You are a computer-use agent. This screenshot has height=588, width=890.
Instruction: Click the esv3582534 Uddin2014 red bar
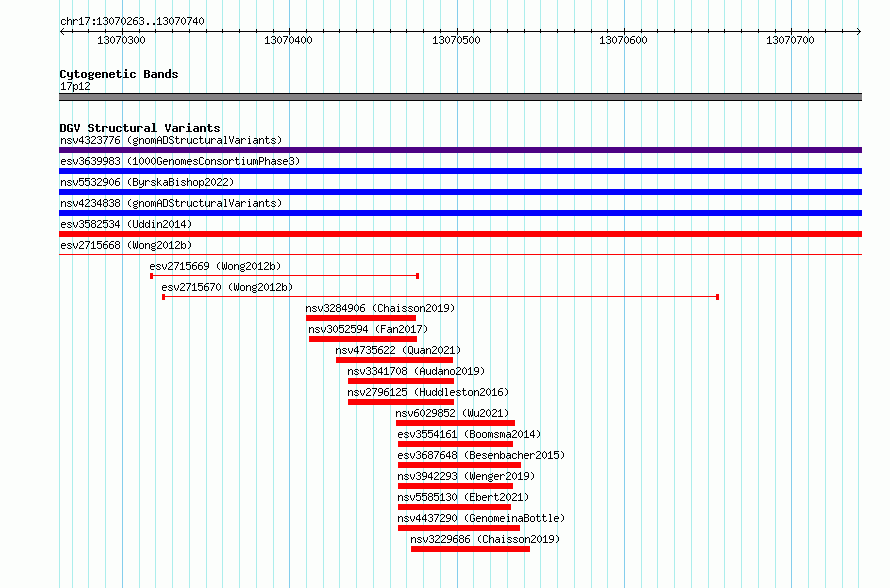pyautogui.click(x=460, y=234)
